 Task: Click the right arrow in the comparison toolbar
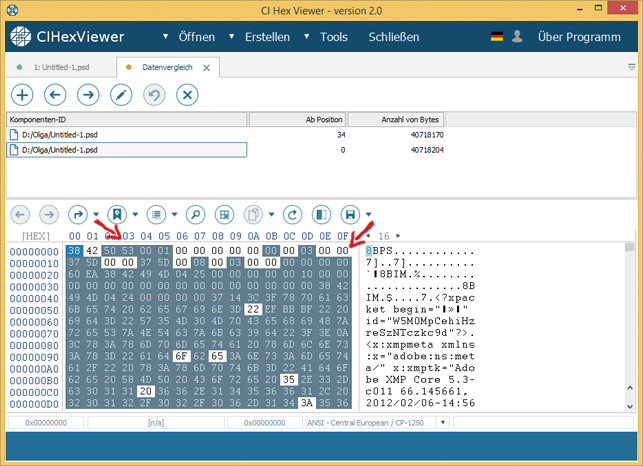coord(88,95)
